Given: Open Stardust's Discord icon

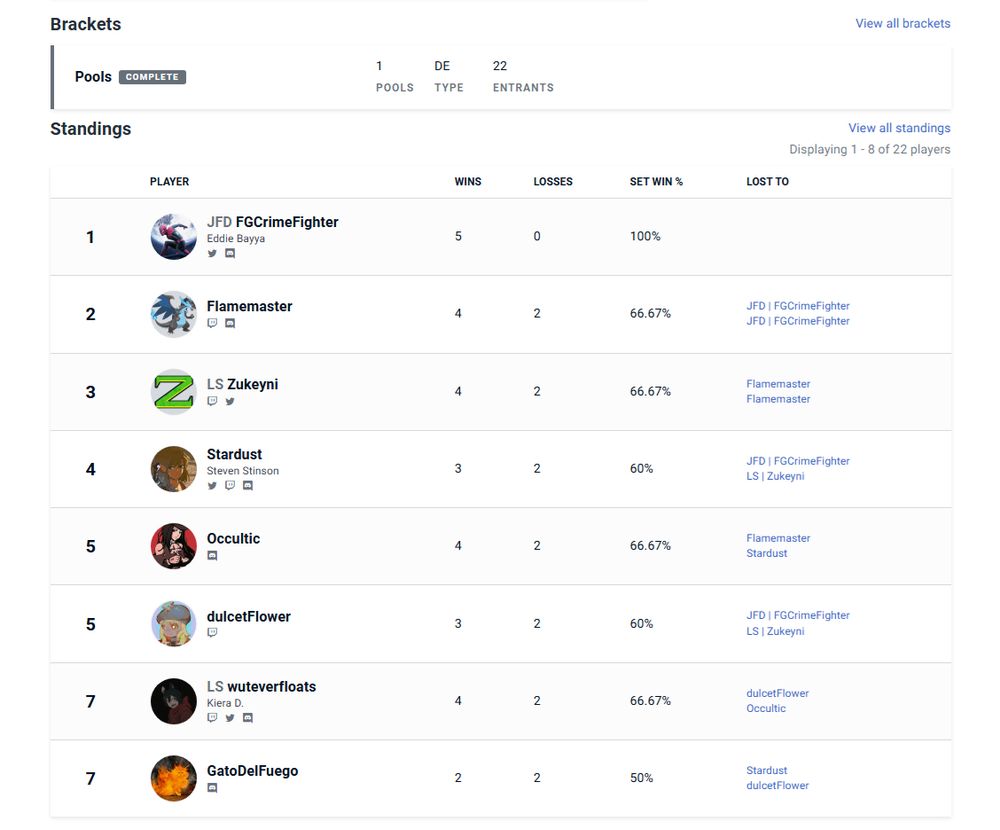Looking at the screenshot, I should [248, 486].
